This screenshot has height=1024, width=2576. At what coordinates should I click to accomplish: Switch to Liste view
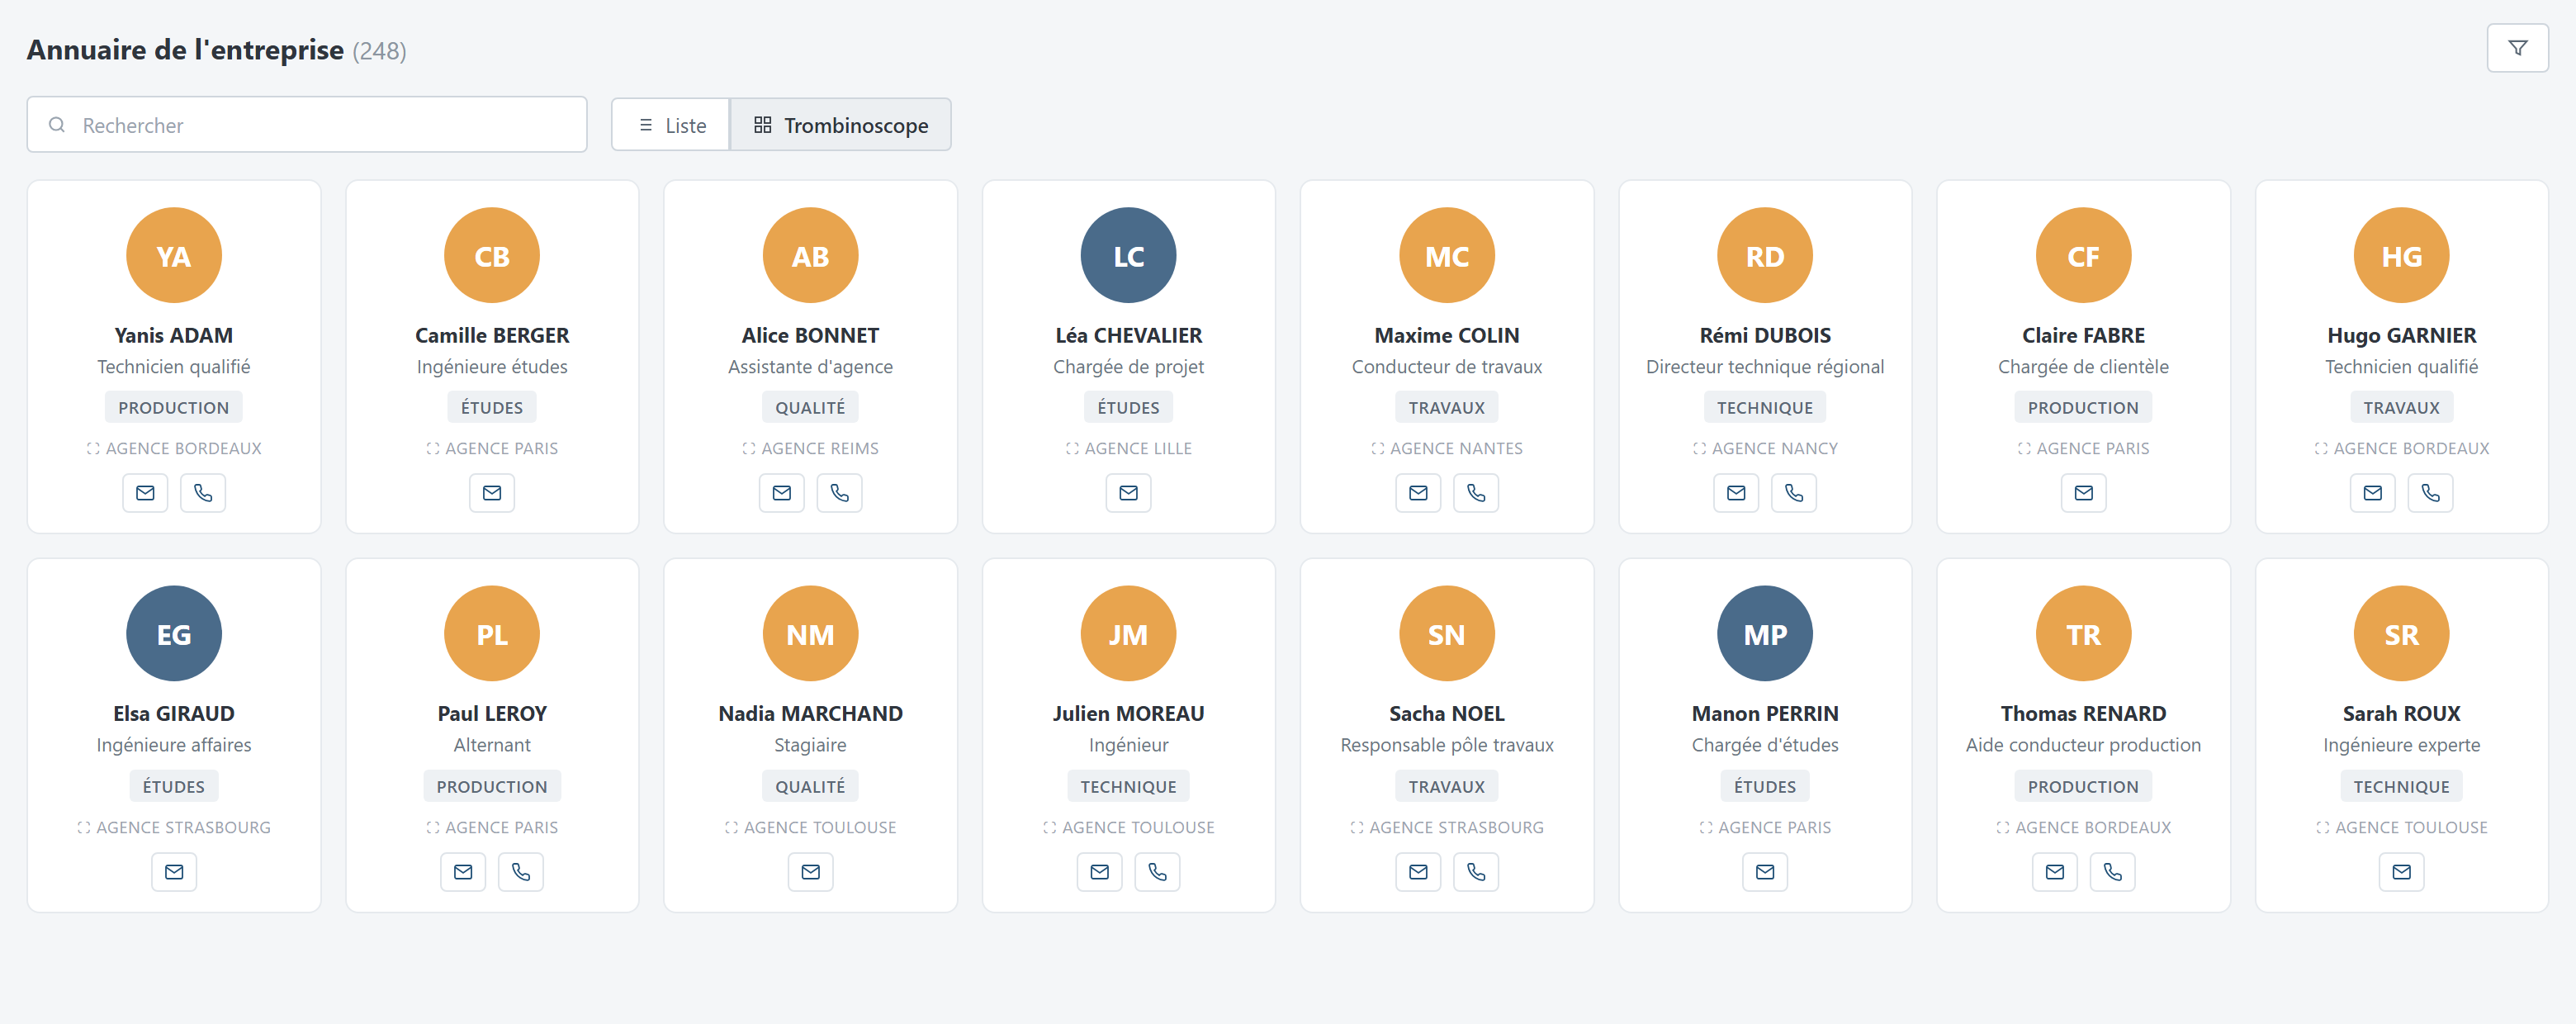pyautogui.click(x=671, y=125)
